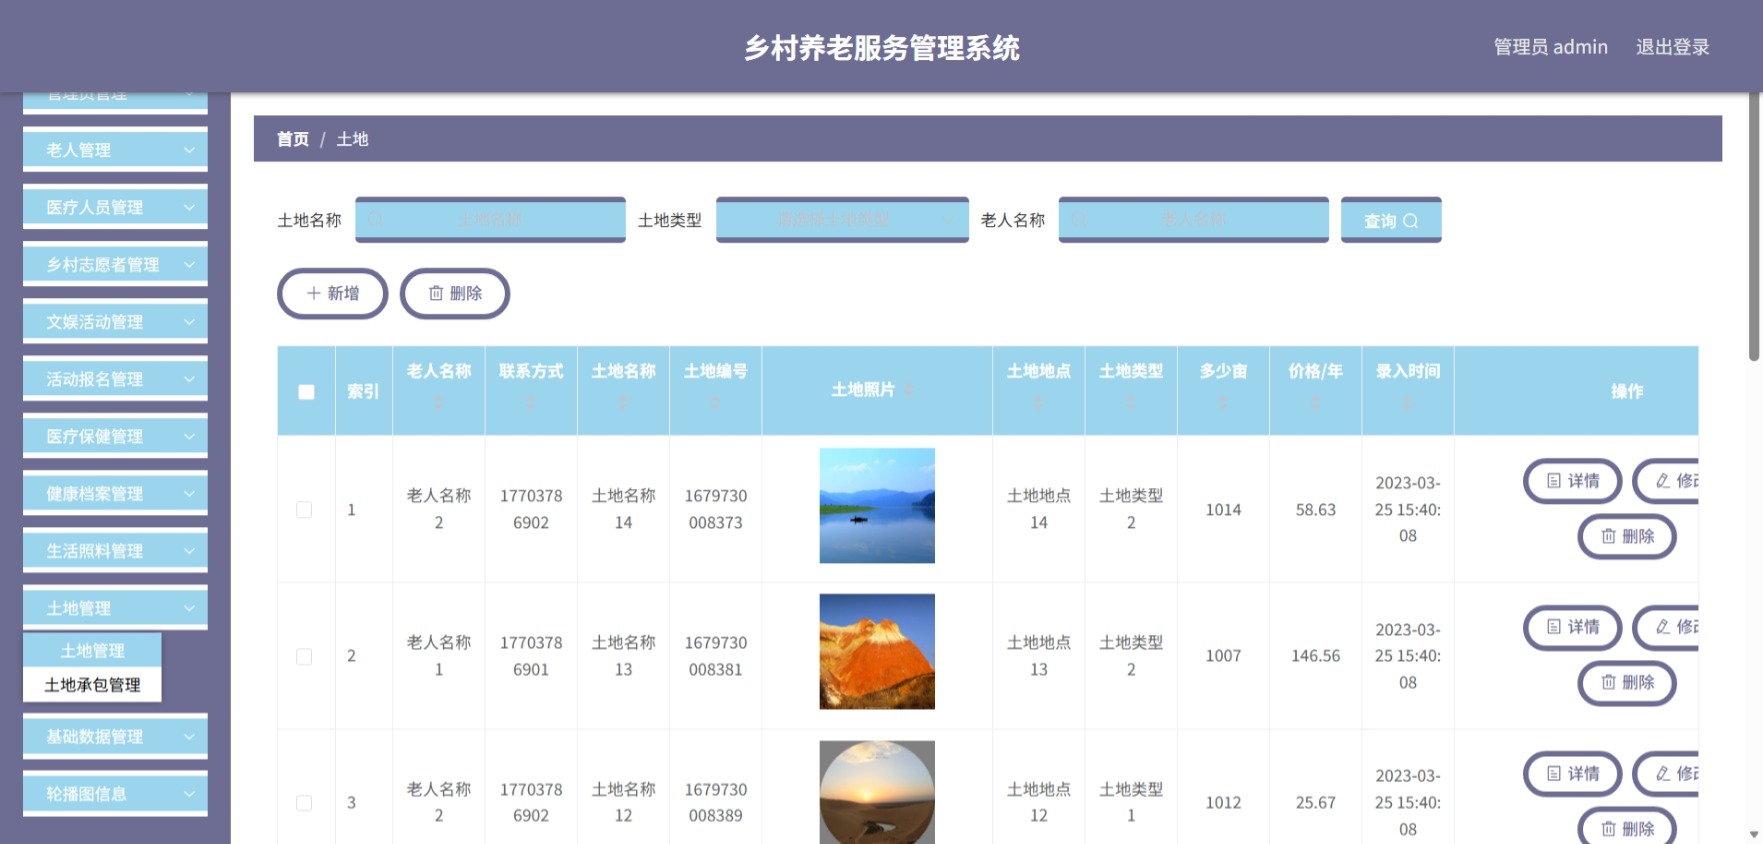Click the search icon in 老人名称 field
Screen dimensions: 1763x844
click(1079, 219)
